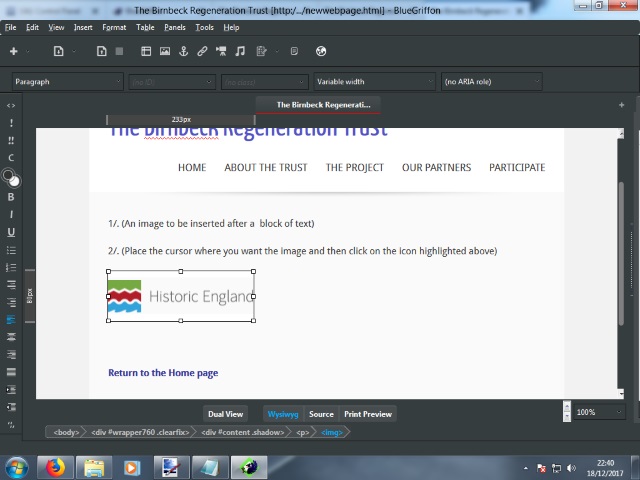Screen dimensions: 640x480
Task: Click the foreground and background color circles
Action: [11, 178]
